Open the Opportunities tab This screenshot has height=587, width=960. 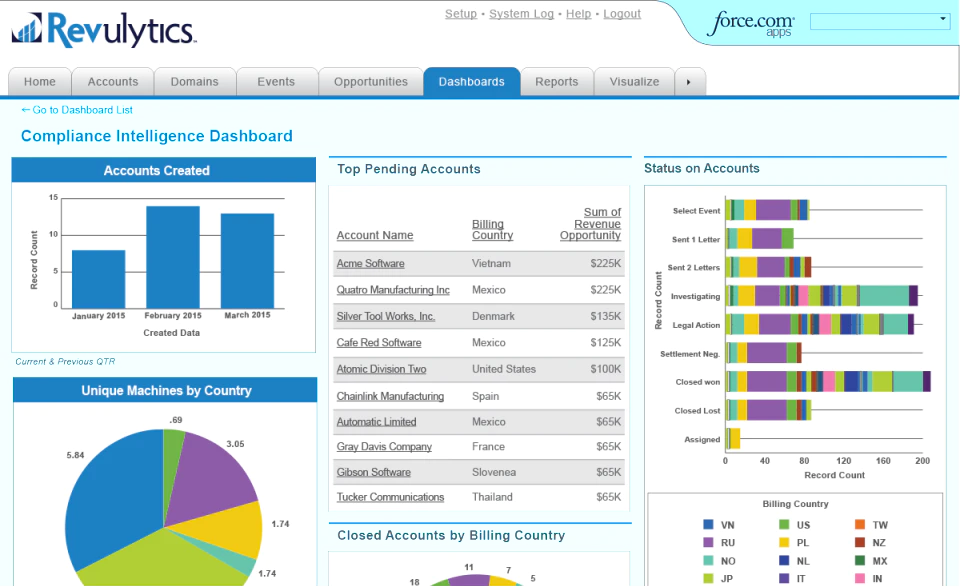click(370, 82)
